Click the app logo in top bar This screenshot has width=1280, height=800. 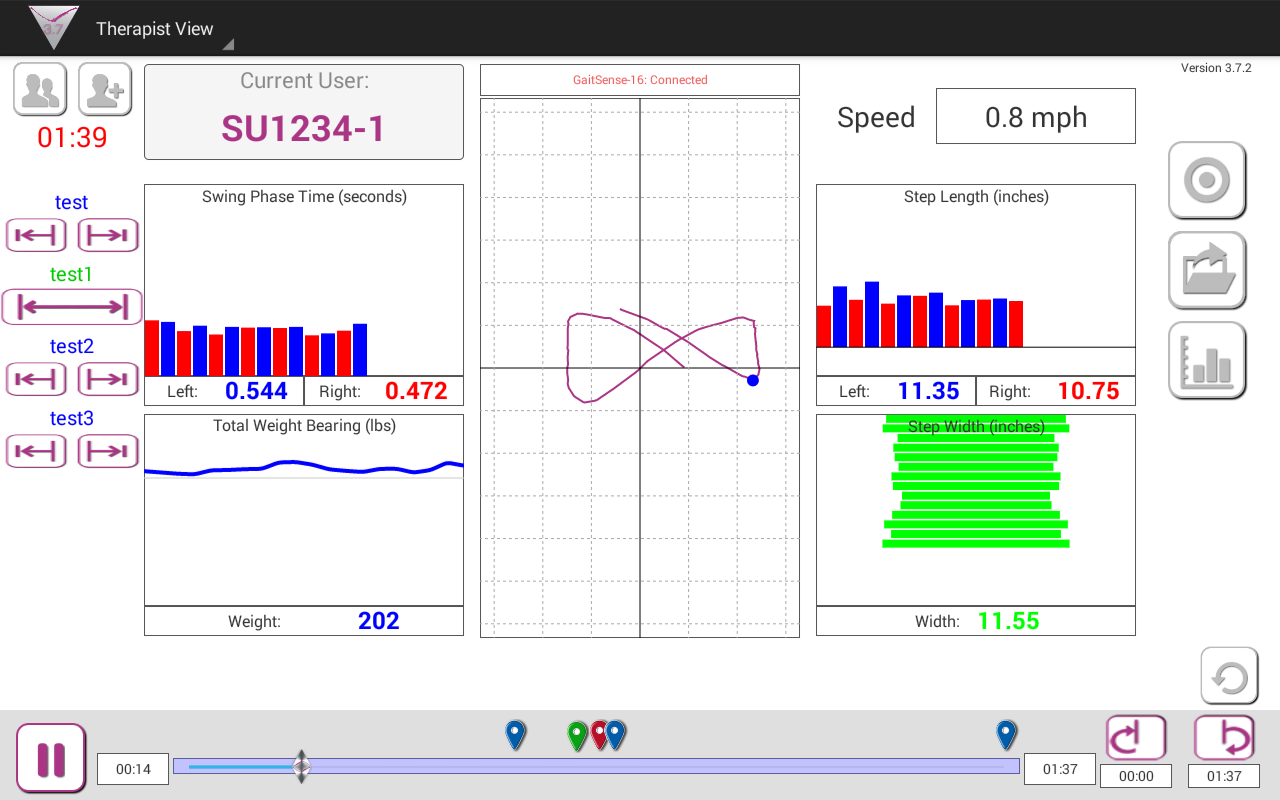click(x=53, y=27)
